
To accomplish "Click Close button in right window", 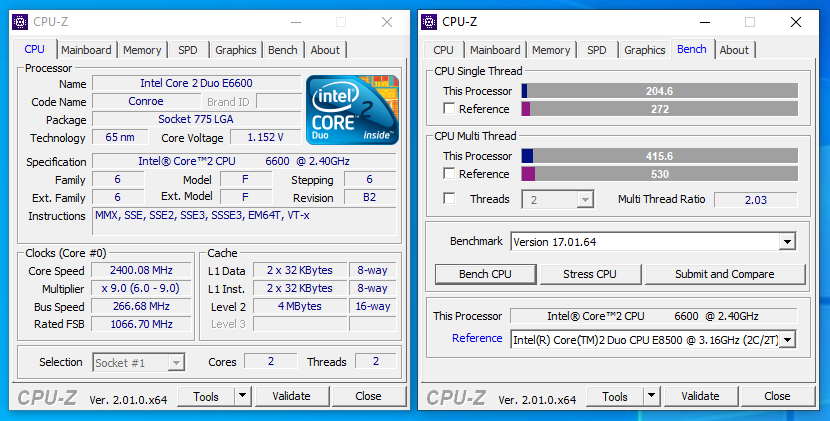I will tap(777, 396).
